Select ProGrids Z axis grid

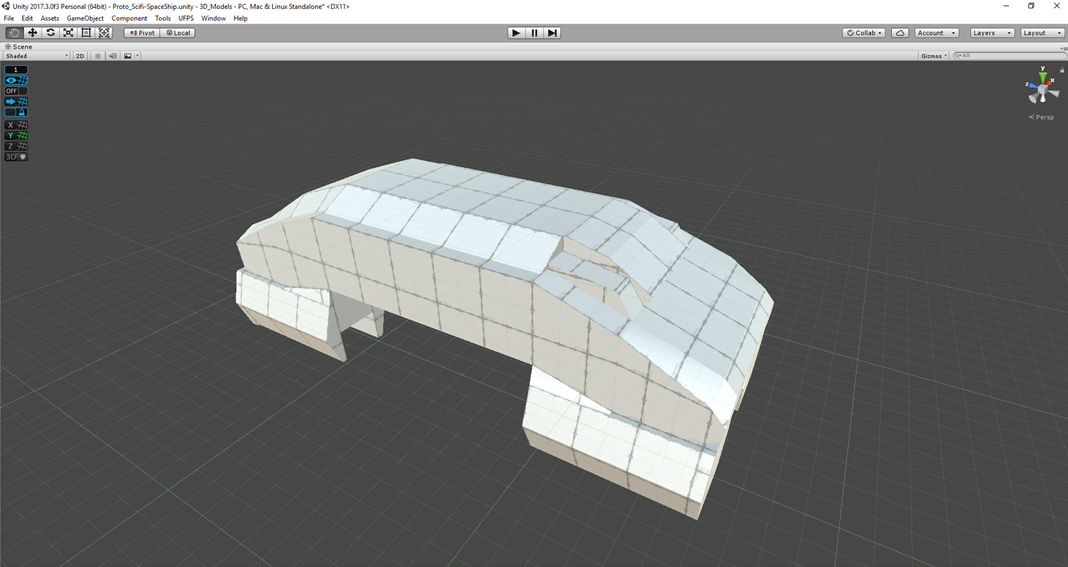(x=16, y=147)
